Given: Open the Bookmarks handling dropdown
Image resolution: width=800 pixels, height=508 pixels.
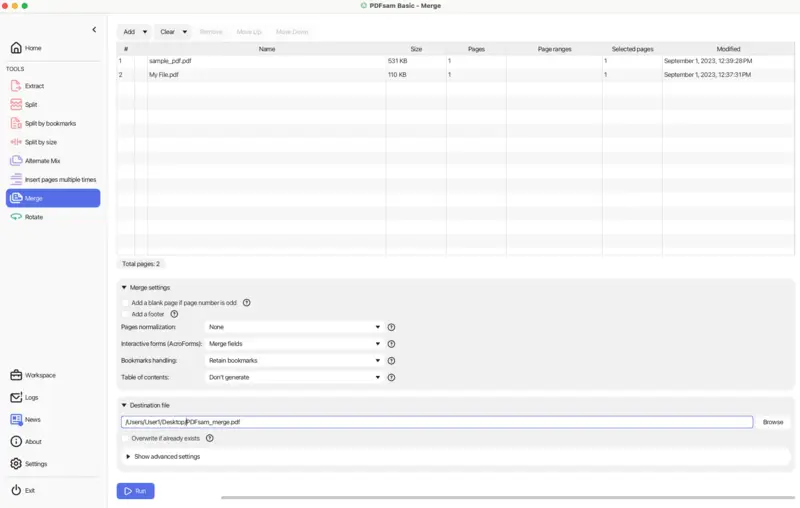Looking at the screenshot, I should coord(294,361).
